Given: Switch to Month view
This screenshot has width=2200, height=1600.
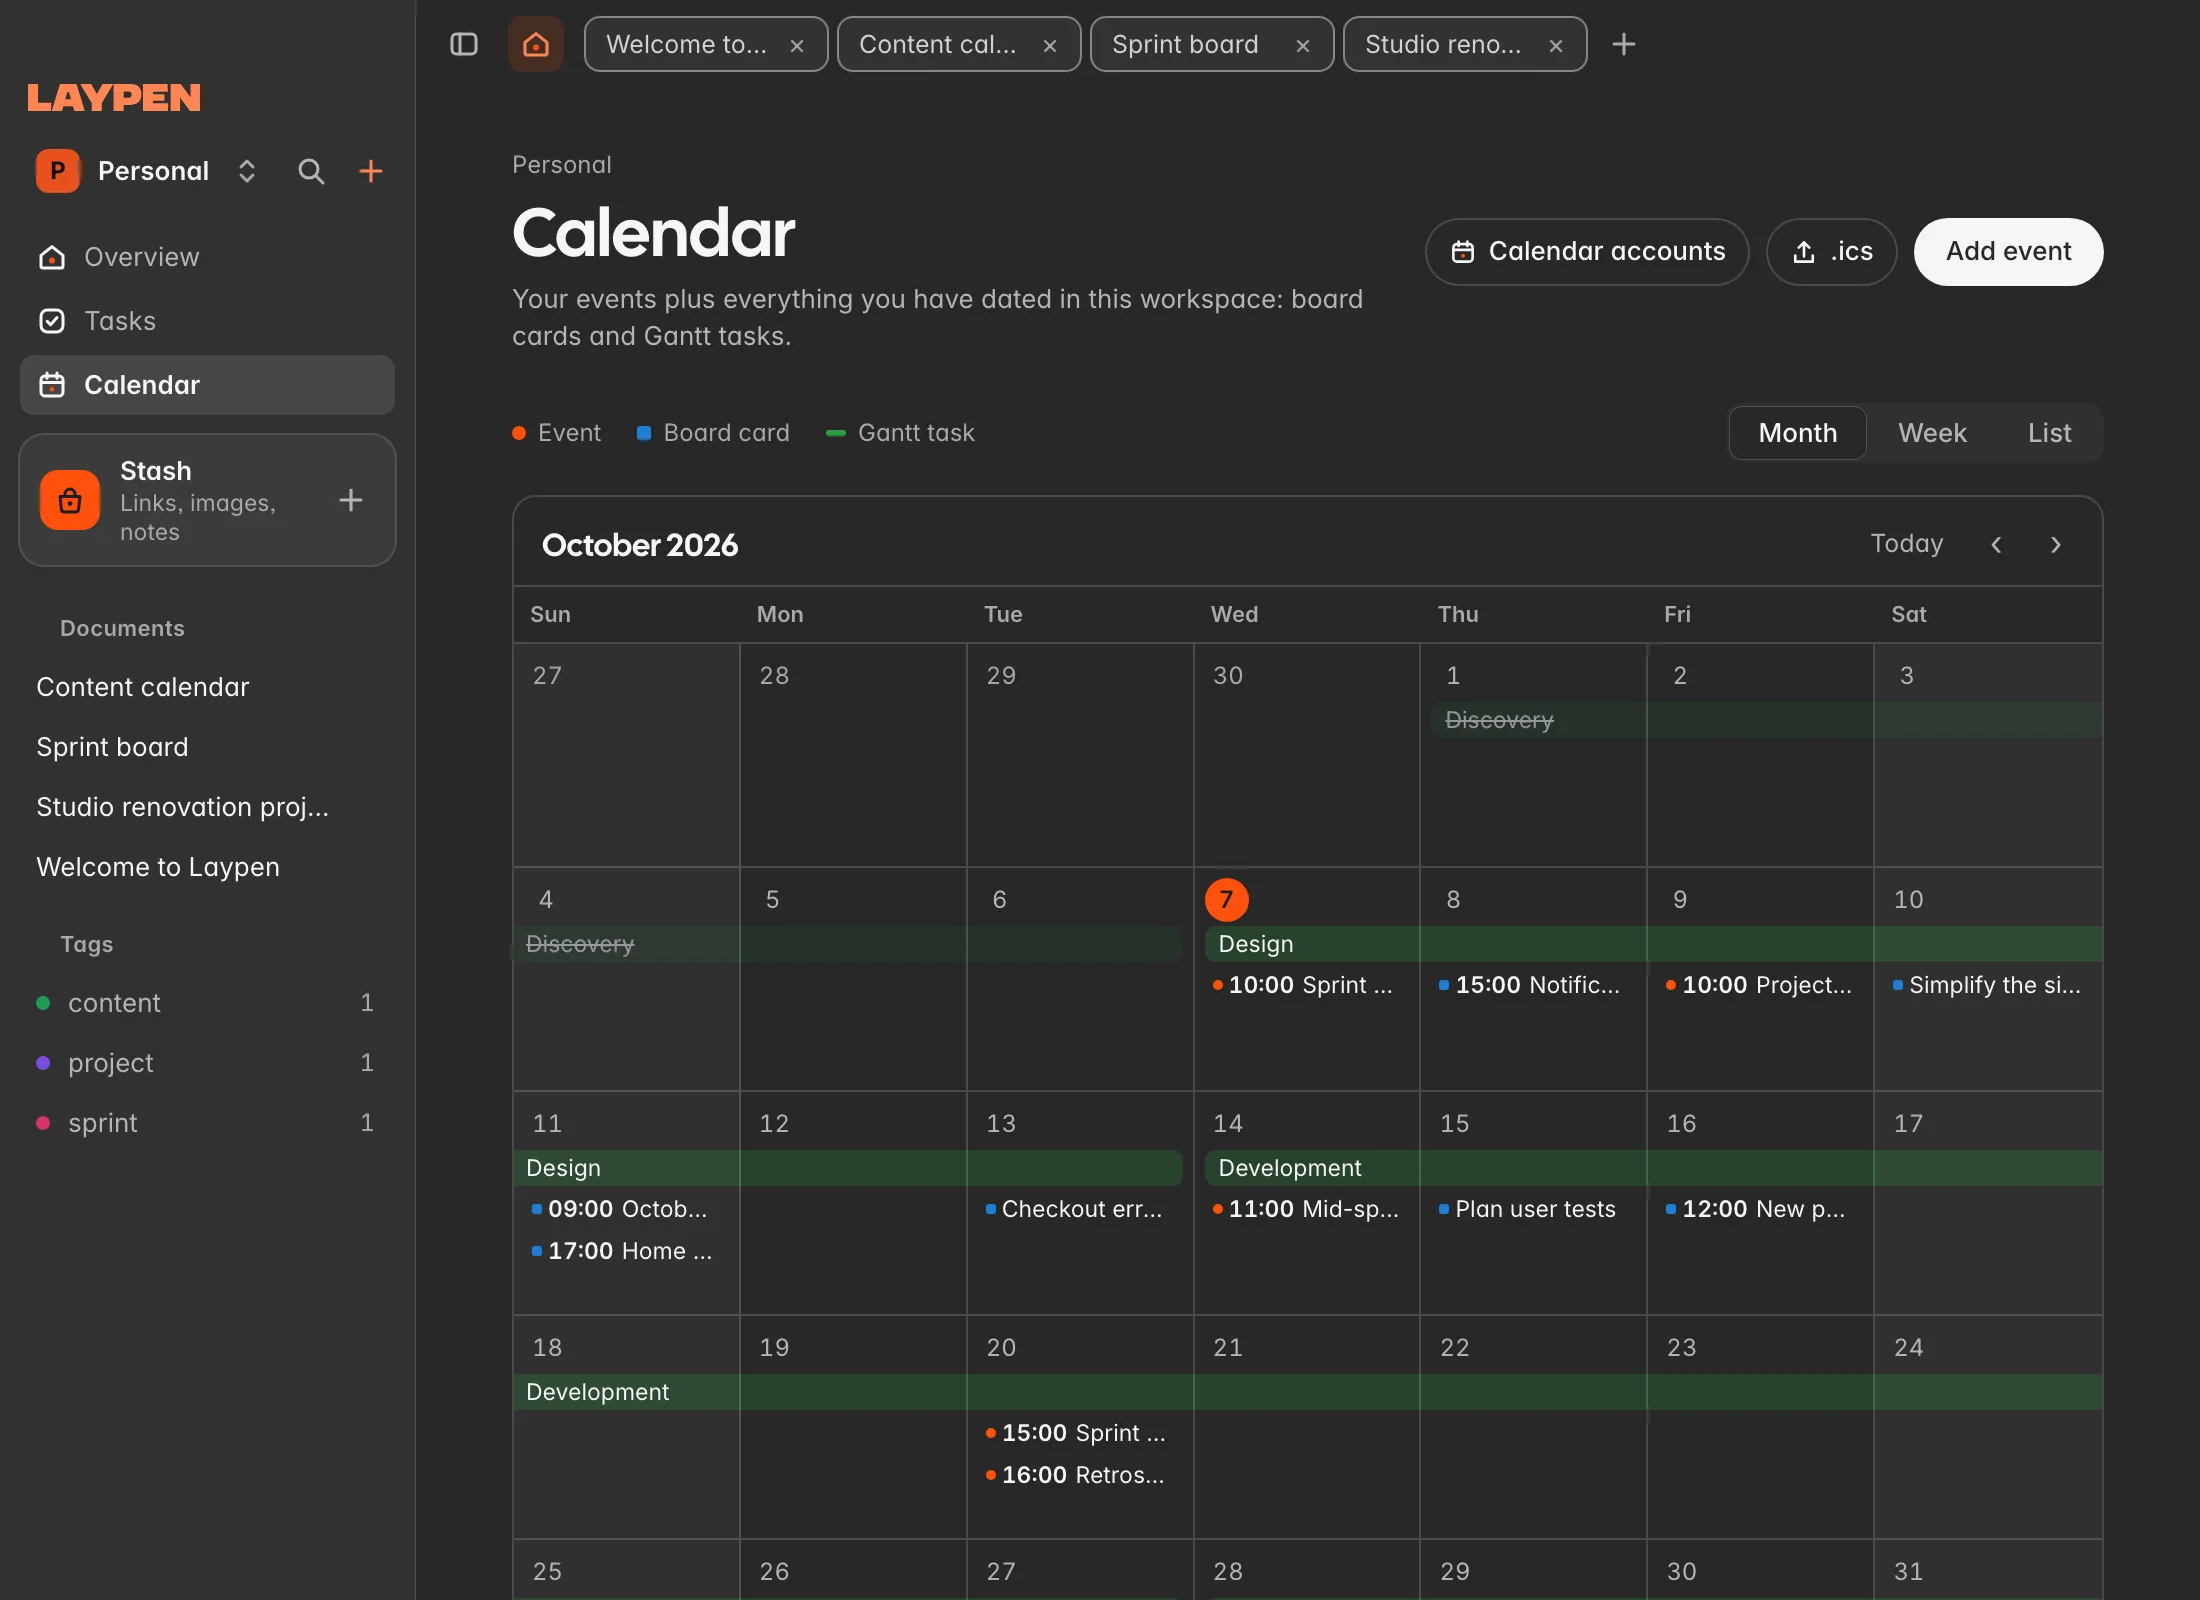Looking at the screenshot, I should (1797, 433).
